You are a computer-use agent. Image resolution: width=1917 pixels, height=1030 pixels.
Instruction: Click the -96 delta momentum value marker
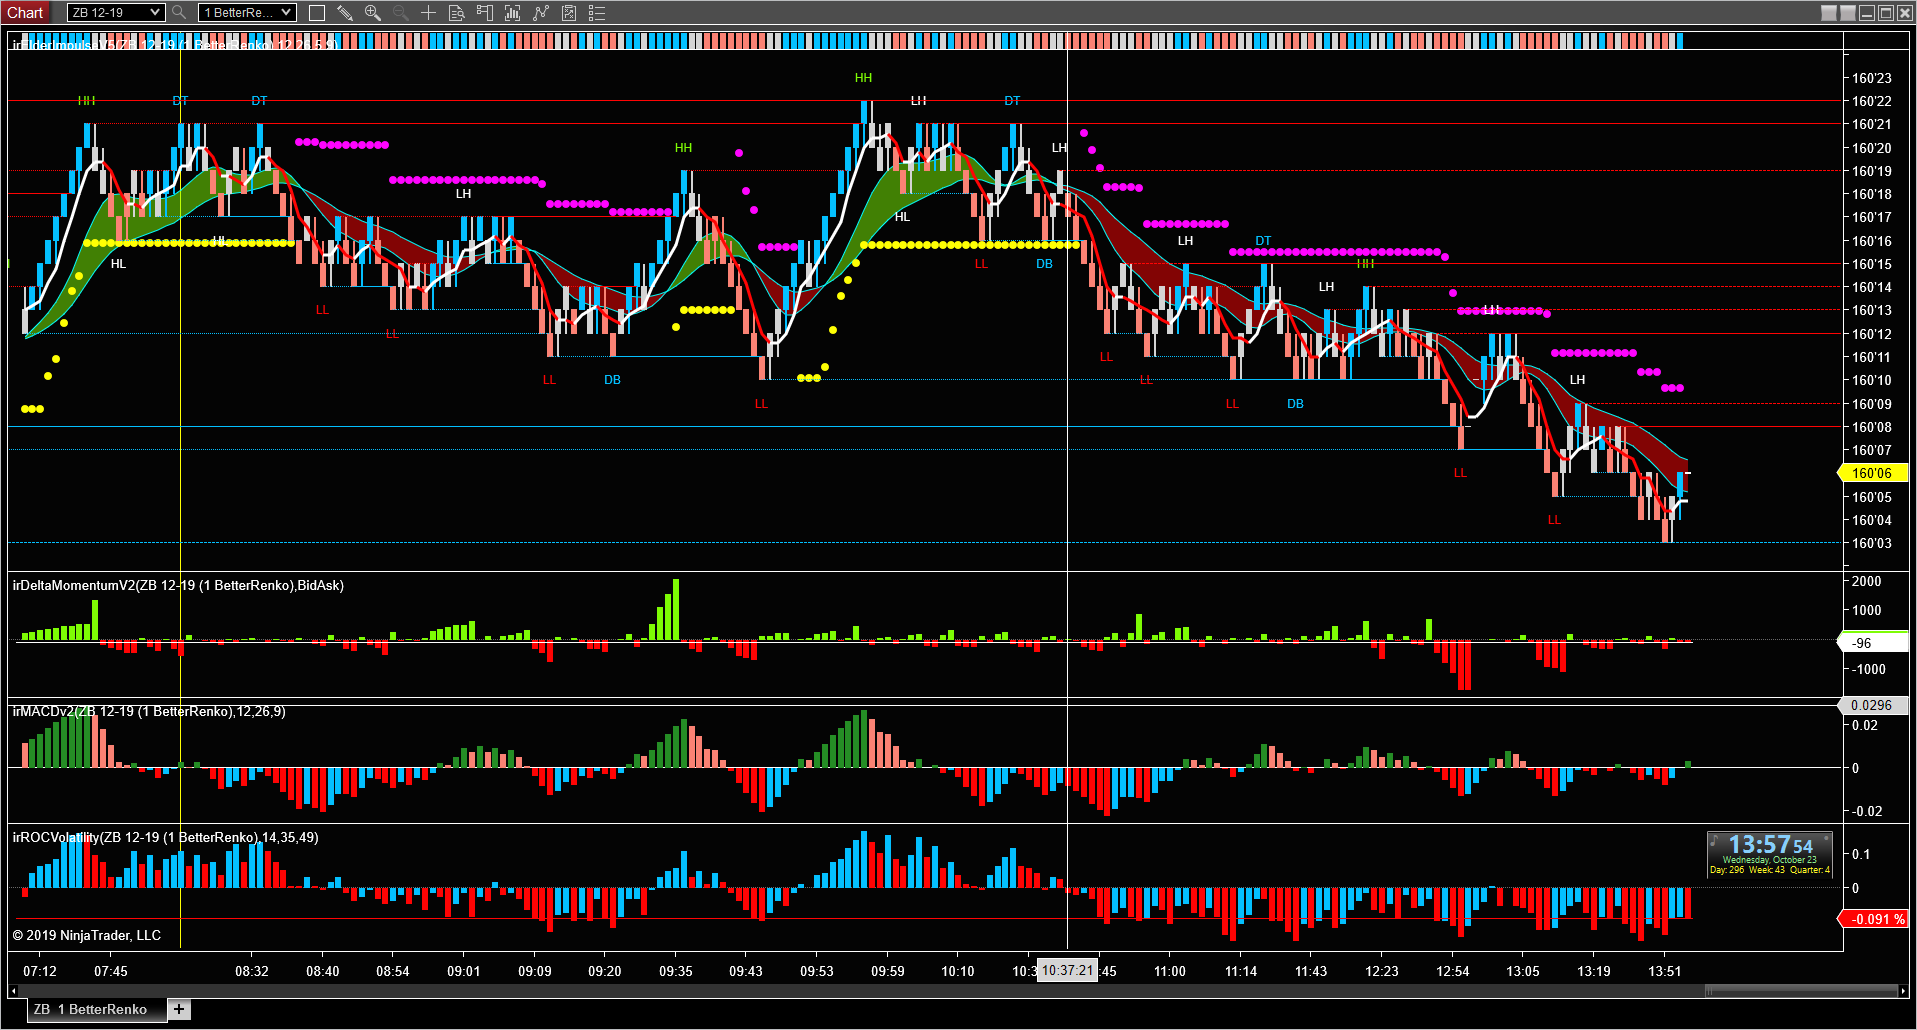[1871, 643]
